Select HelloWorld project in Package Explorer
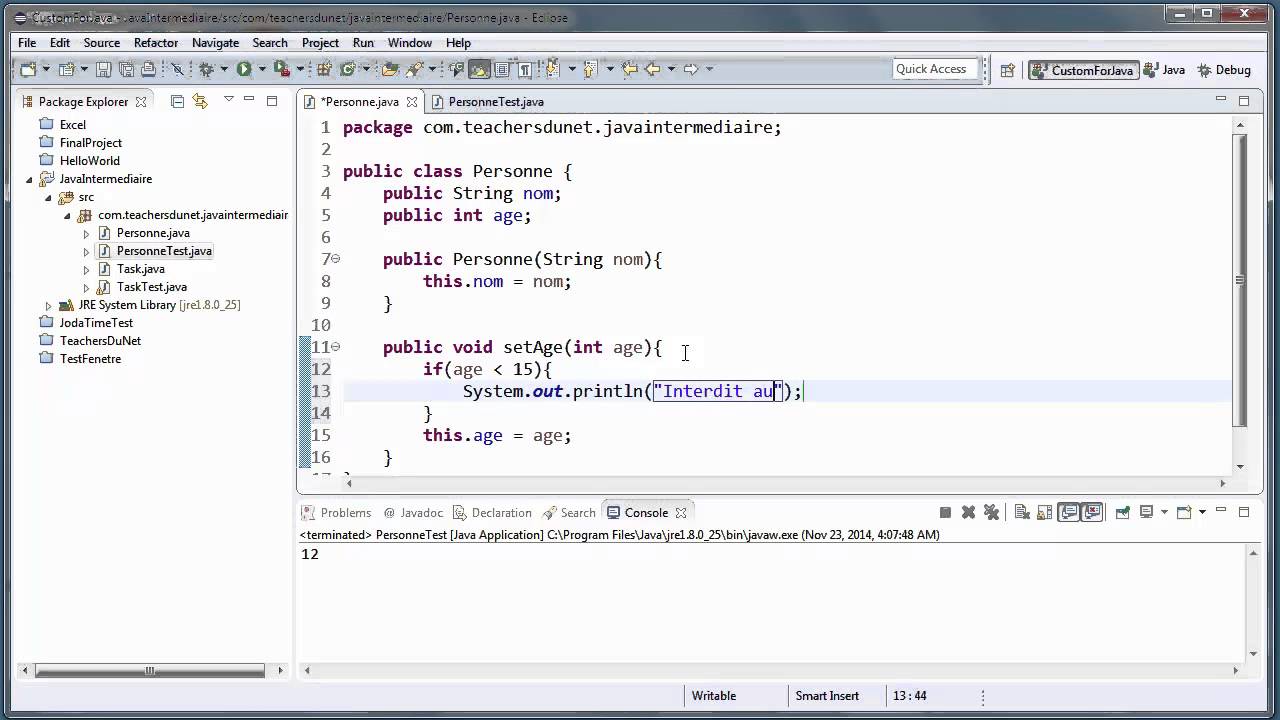 pos(80,161)
